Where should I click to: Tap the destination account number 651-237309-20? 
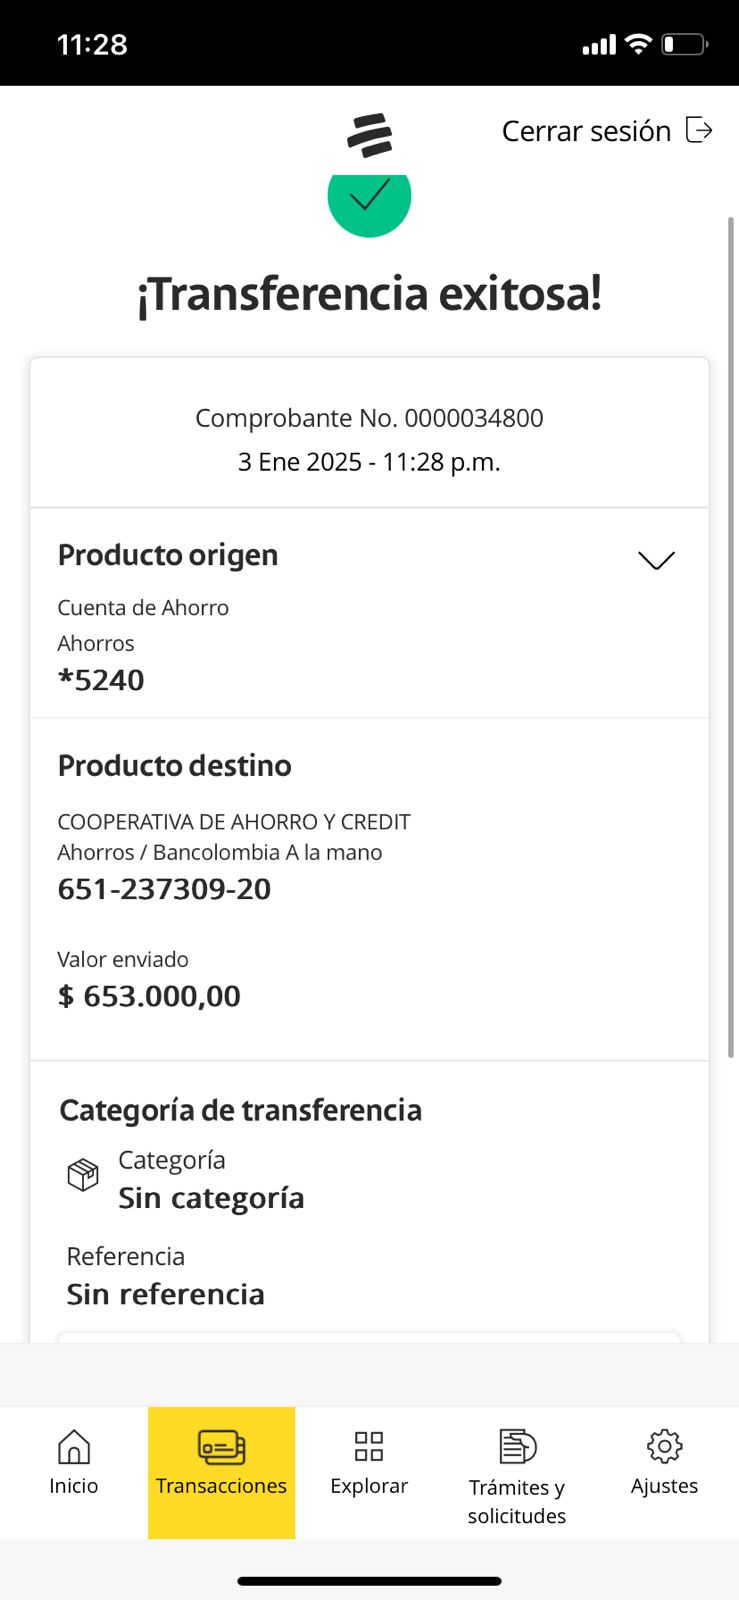[164, 889]
